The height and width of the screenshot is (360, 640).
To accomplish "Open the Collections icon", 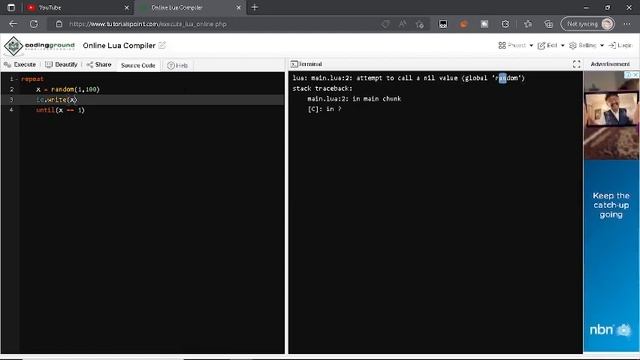I will (549, 24).
